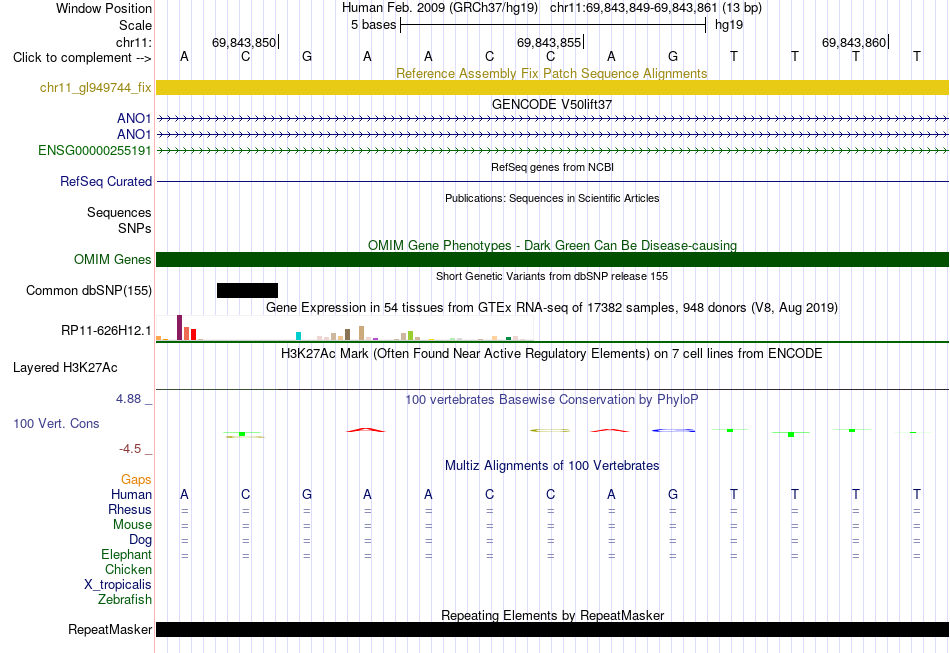The height and width of the screenshot is (653, 950).
Task: Click 'Short Genetic Variants from dbSNP release 155'
Action: [552, 276]
